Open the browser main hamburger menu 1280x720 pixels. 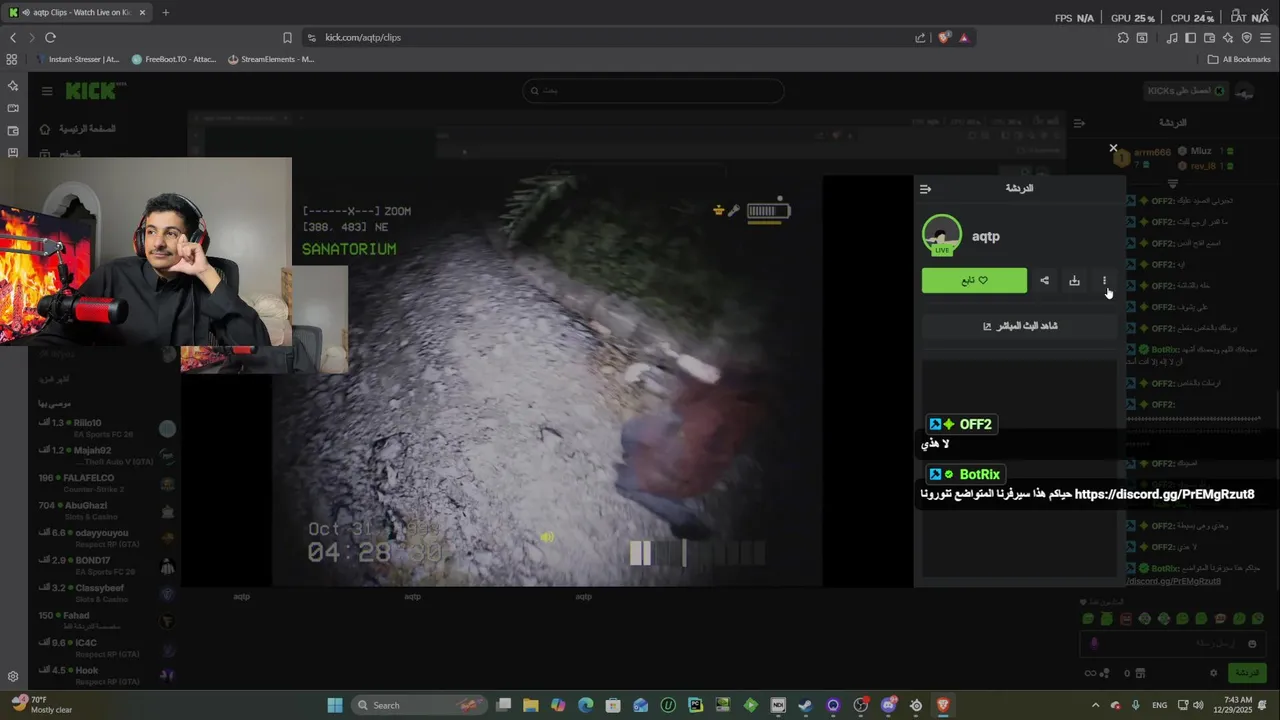pyautogui.click(x=1265, y=37)
